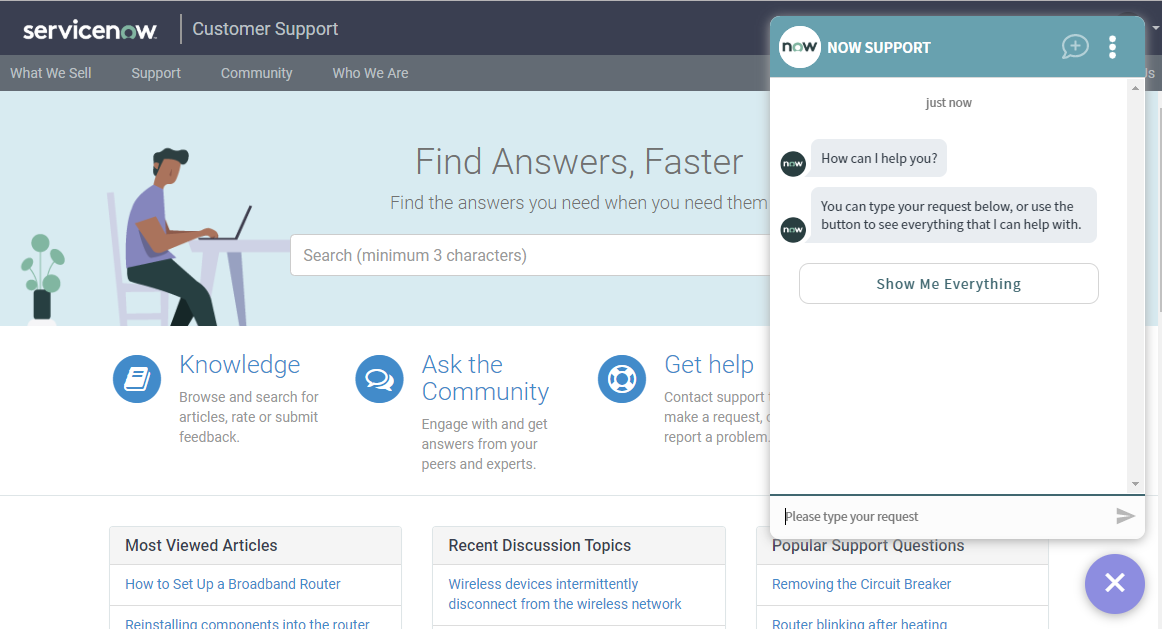
Task: Click the chat scrollbar up arrow
Action: [x=1135, y=88]
